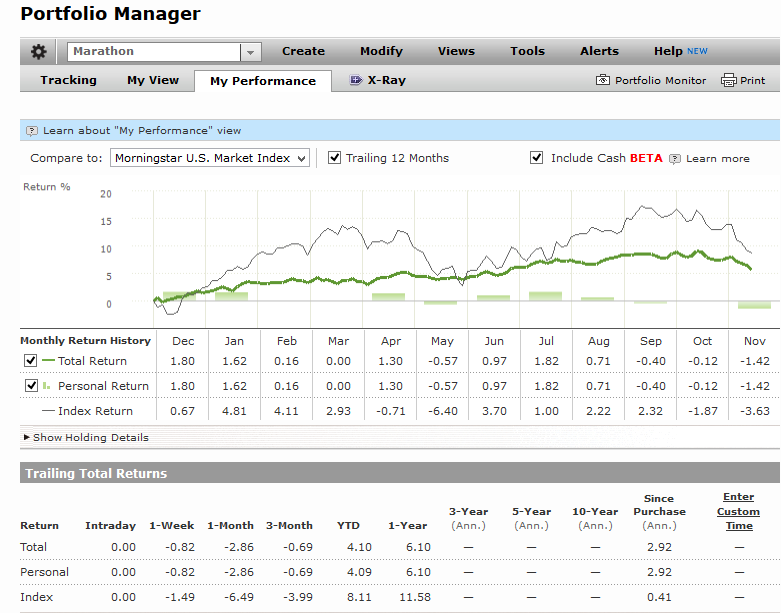Screen dimensions: 781x613
Task: Click the Portfolio Monitor icon
Action: [x=603, y=80]
